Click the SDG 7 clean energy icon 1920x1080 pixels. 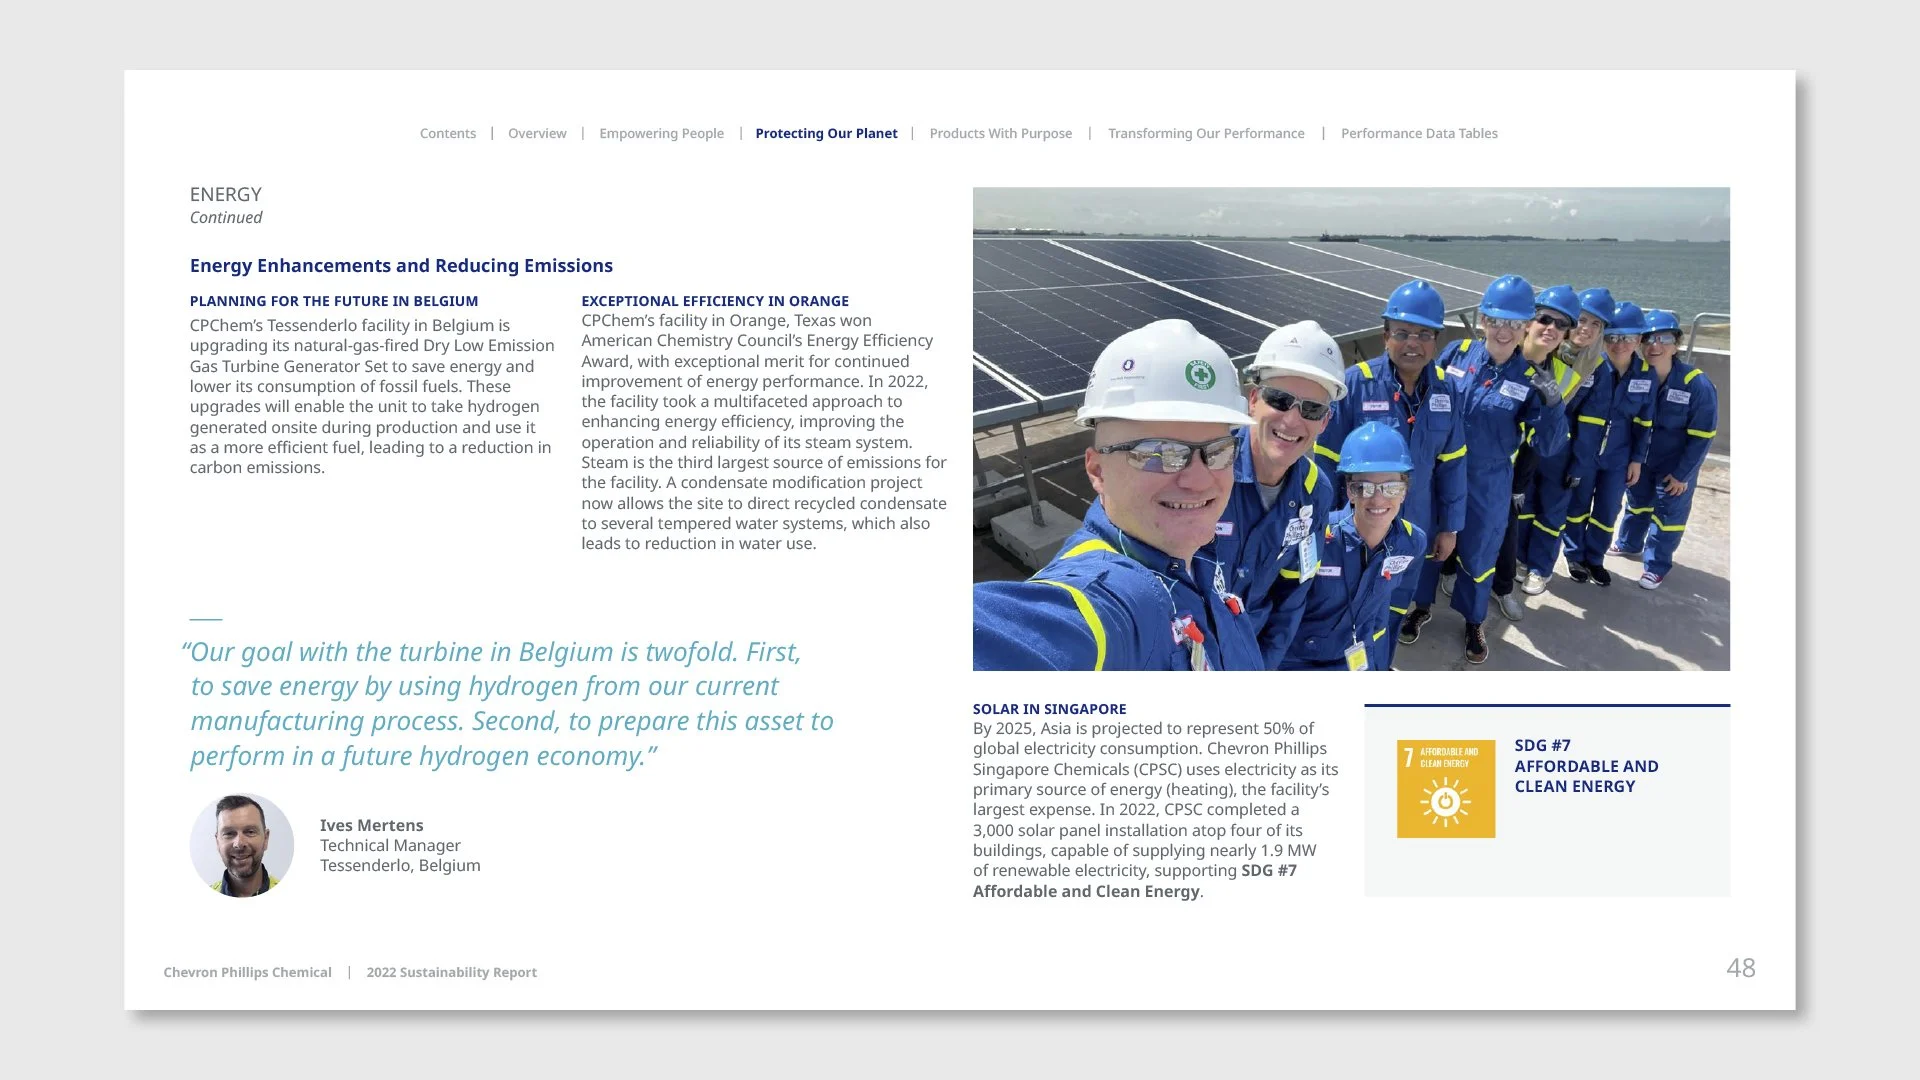(x=1445, y=788)
